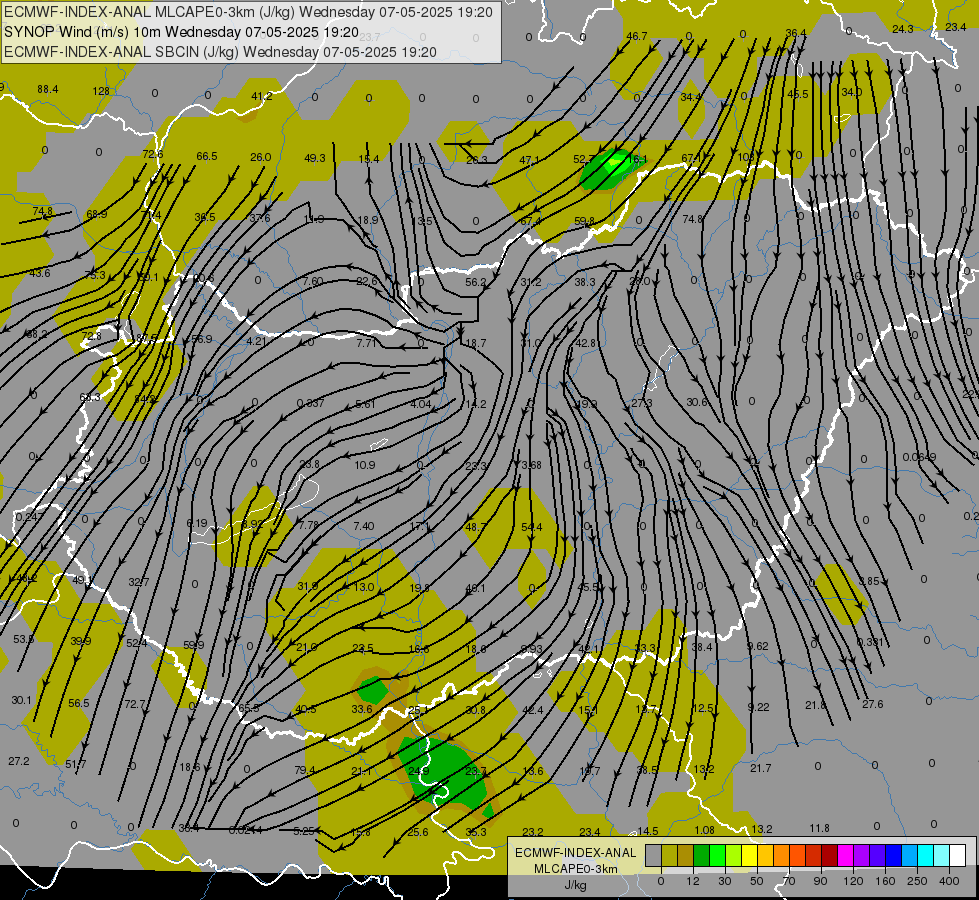Click the map value 11.8
The image size is (979, 900).
(819, 828)
